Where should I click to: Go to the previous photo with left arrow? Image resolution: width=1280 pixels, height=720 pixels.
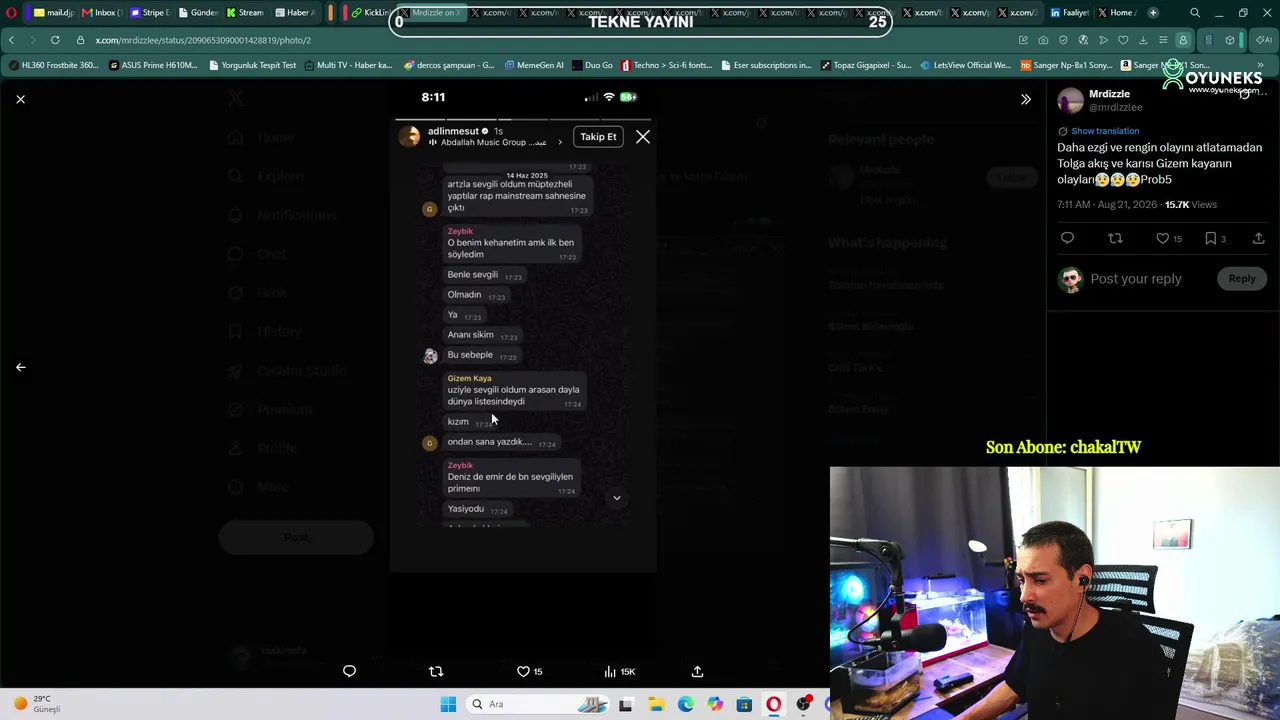tap(20, 367)
